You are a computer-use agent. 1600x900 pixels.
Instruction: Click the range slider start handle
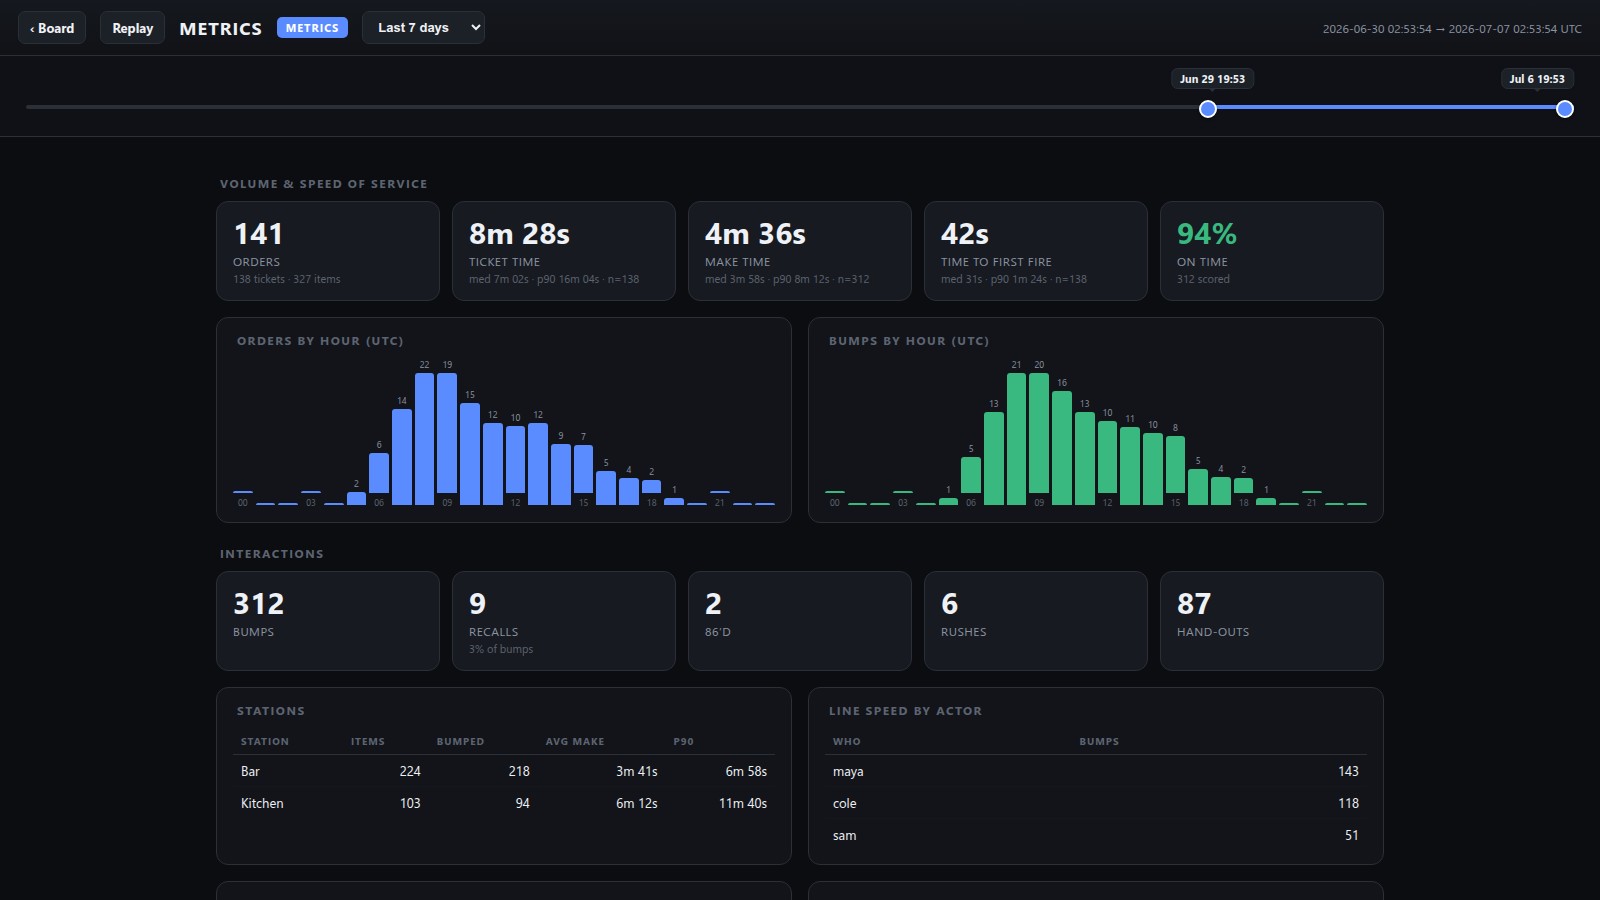point(1208,109)
